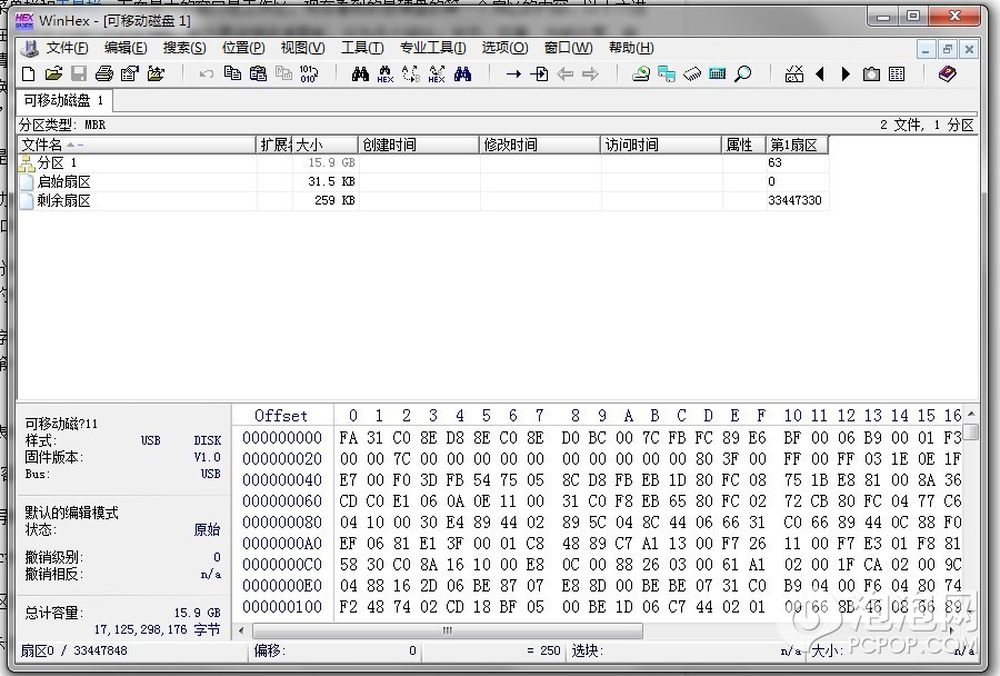Open the file Properties toolbar icon
Viewport: 1000px width, 676px height.
pos(129,74)
